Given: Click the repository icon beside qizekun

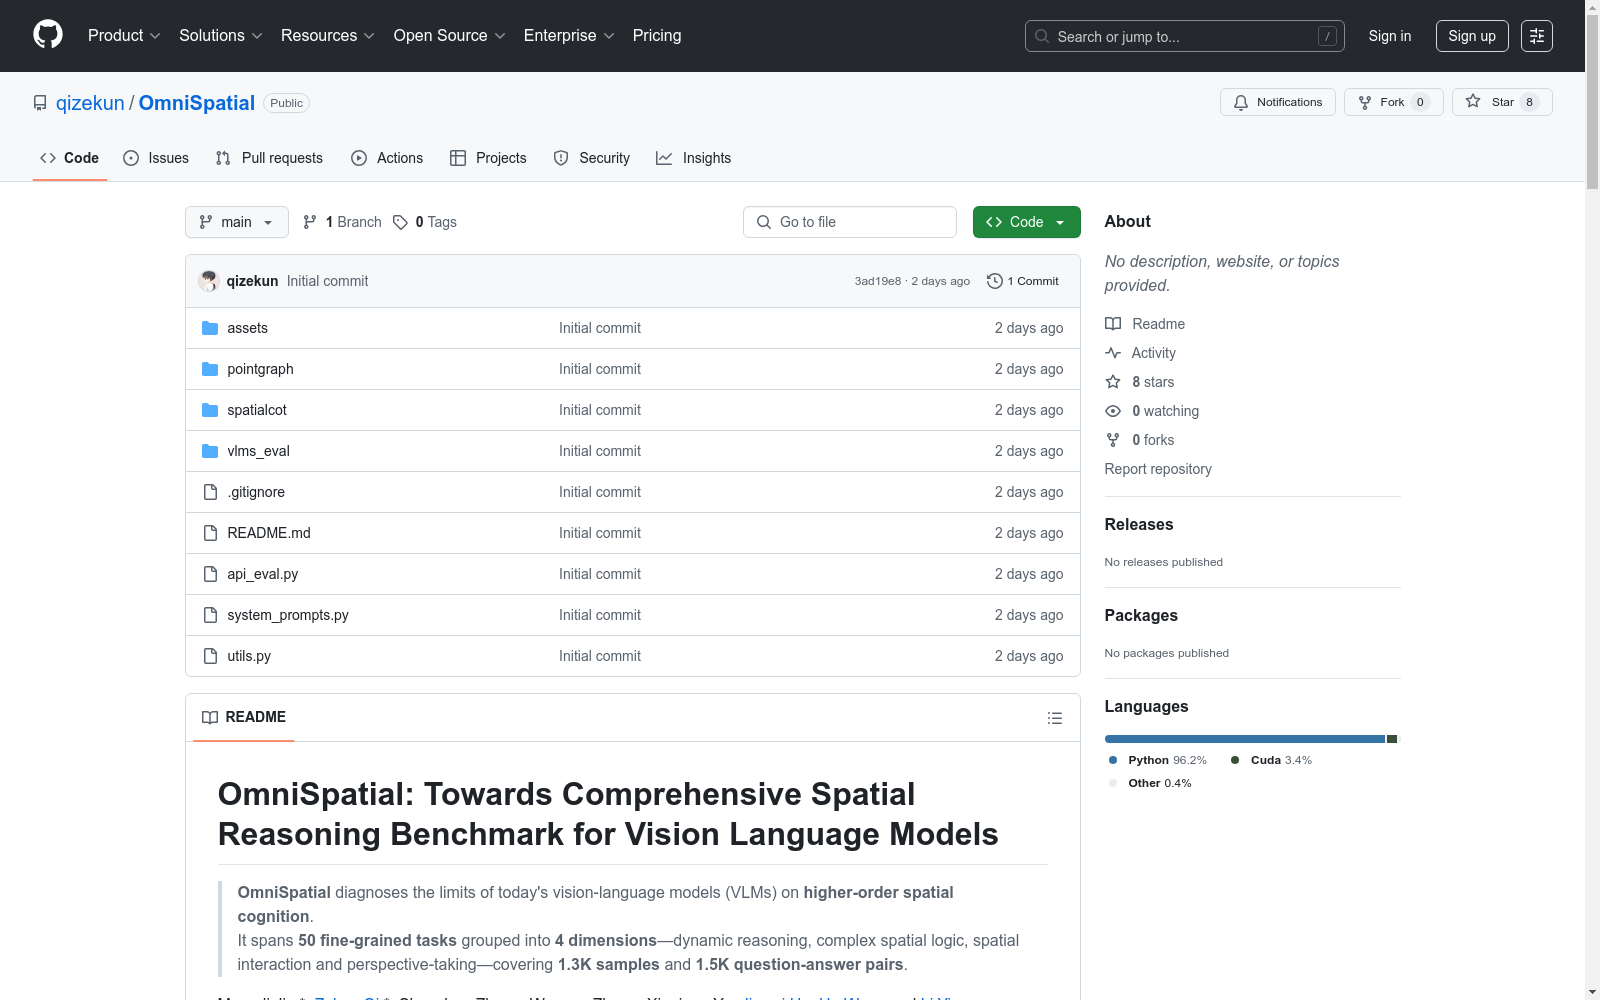Looking at the screenshot, I should pyautogui.click(x=40, y=103).
